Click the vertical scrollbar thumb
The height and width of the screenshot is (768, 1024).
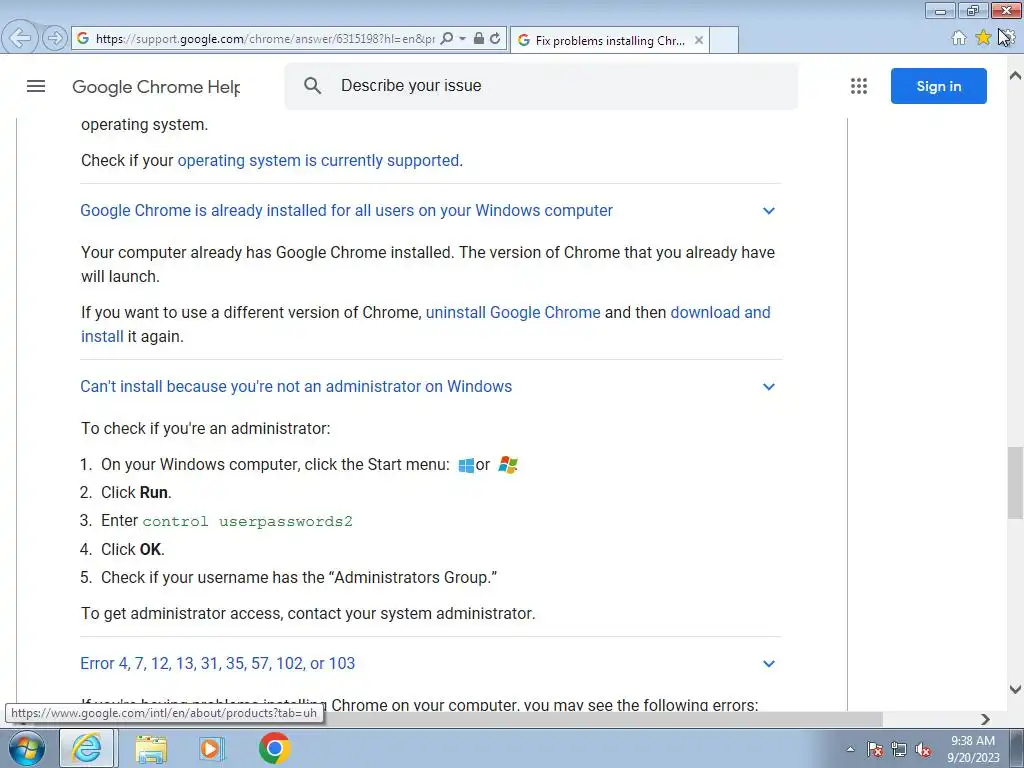(1015, 483)
